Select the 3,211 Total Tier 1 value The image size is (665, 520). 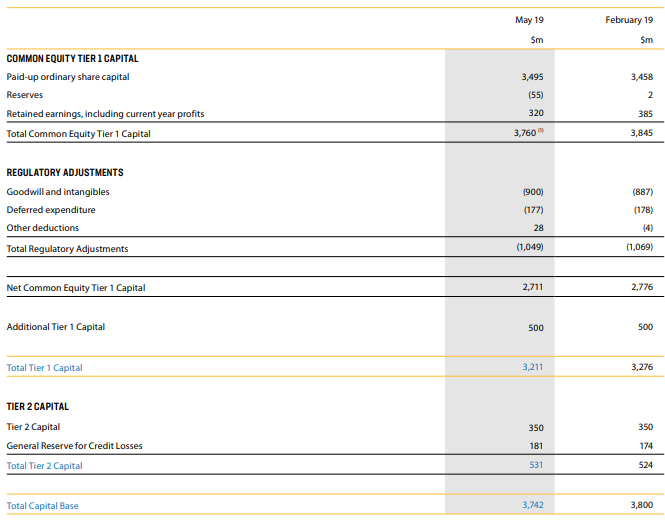coord(533,367)
